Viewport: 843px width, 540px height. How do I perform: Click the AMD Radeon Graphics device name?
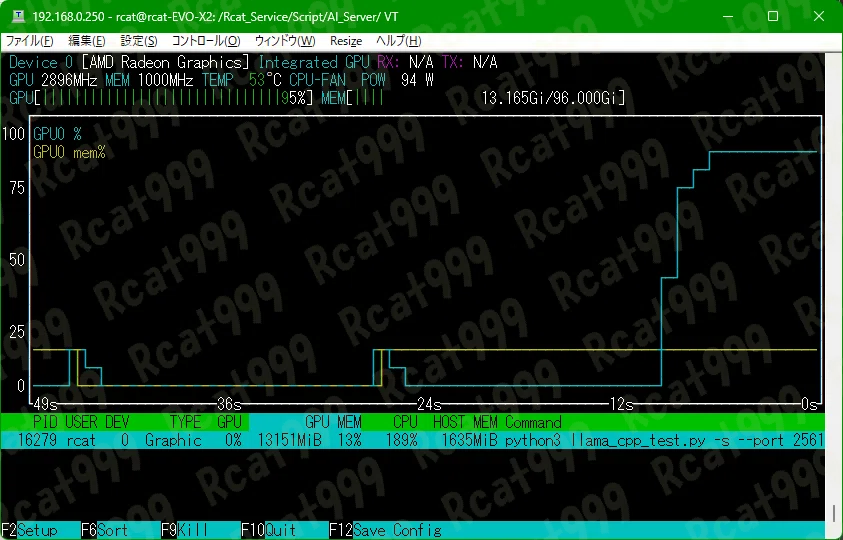166,62
